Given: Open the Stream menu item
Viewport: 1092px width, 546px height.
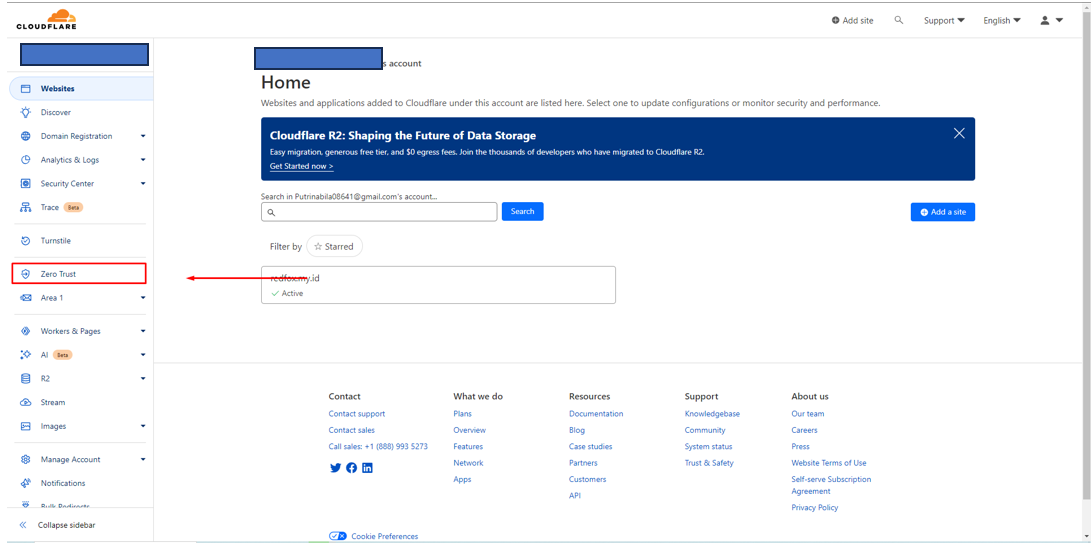Looking at the screenshot, I should tap(79, 402).
